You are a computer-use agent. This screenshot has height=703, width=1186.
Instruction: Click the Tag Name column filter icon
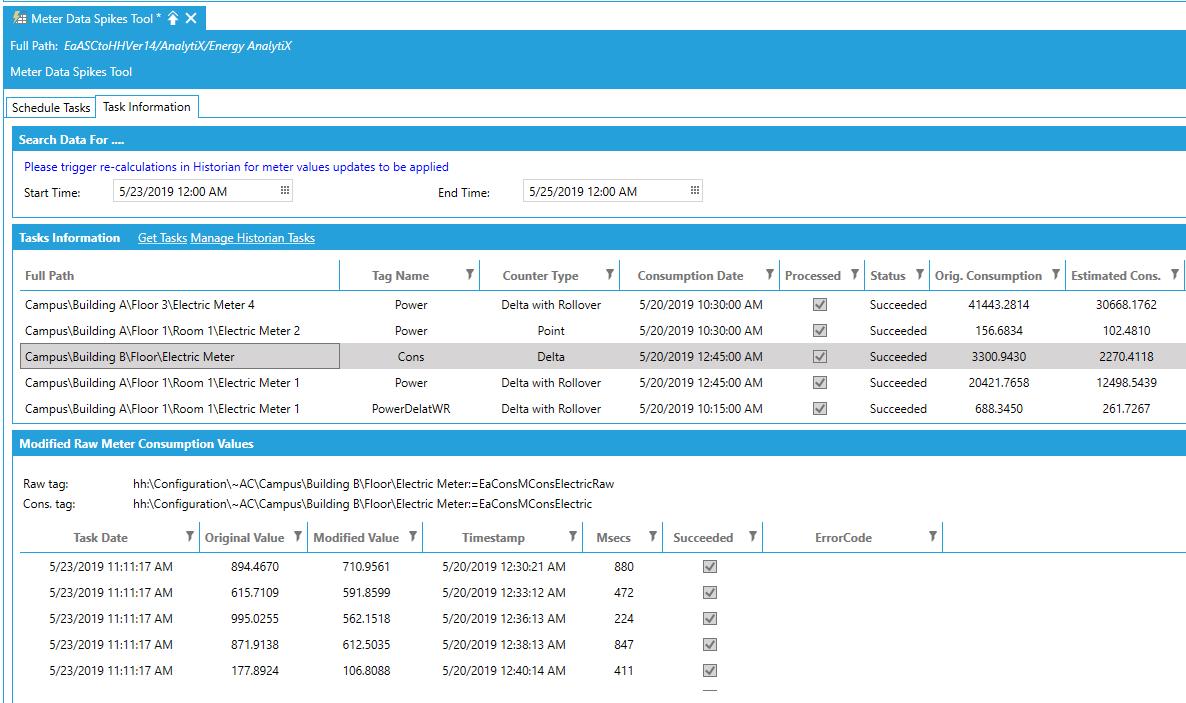coord(468,274)
